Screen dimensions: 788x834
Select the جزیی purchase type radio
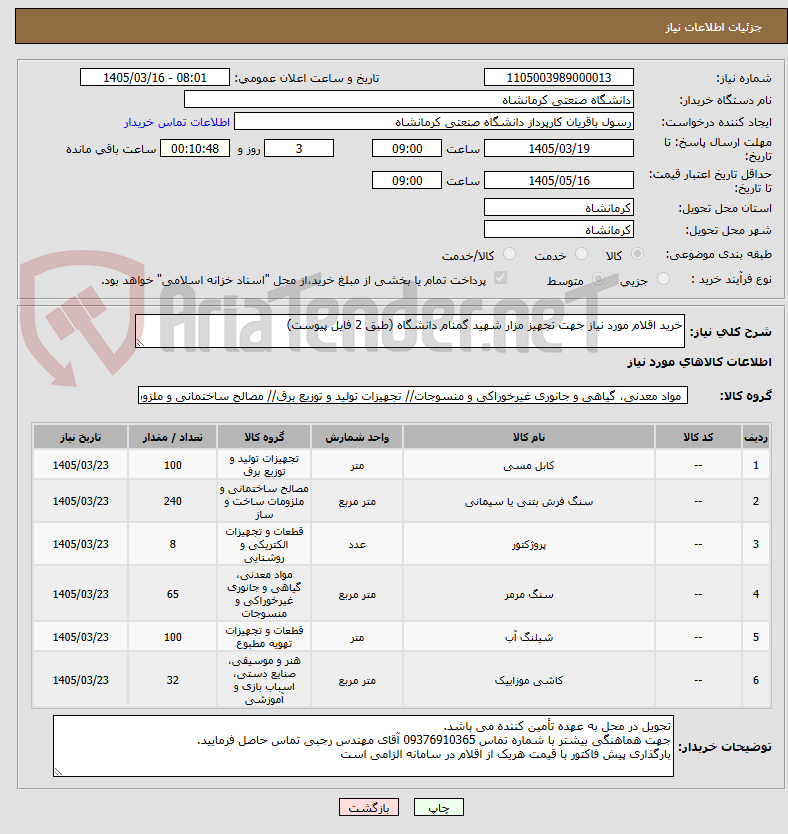point(663,279)
